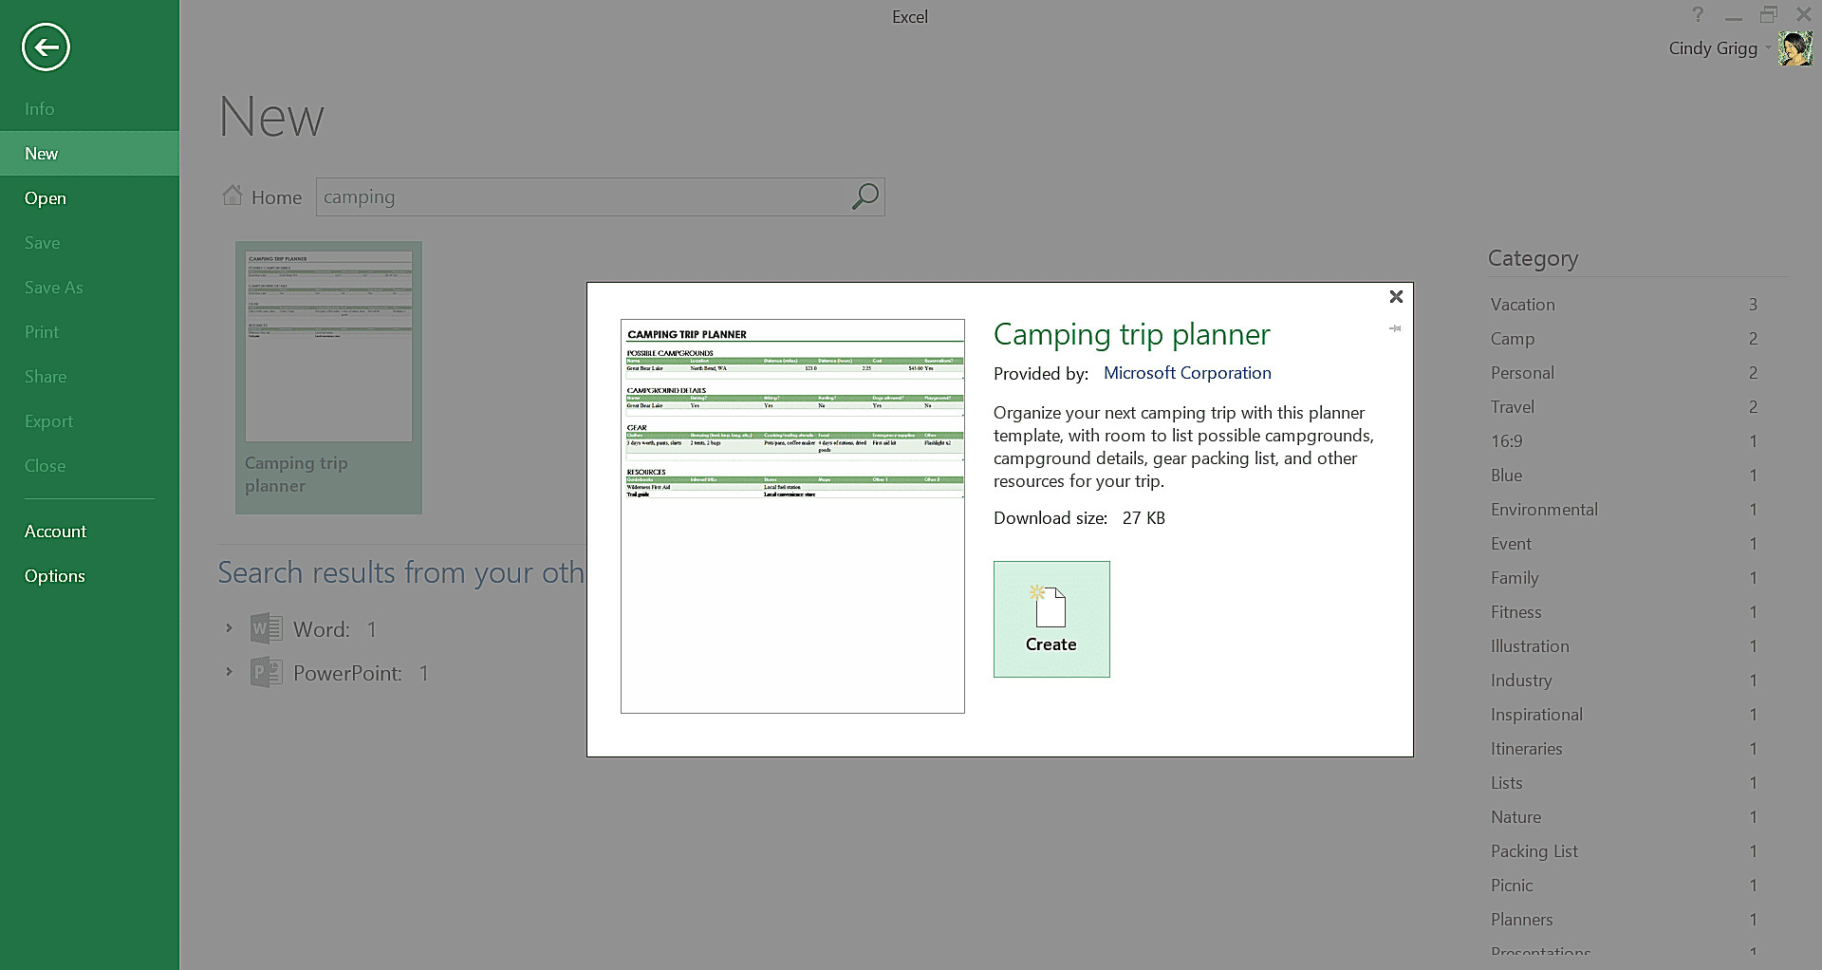The image size is (1822, 970).
Task: Choose Save in the sidebar
Action: pos(90,243)
